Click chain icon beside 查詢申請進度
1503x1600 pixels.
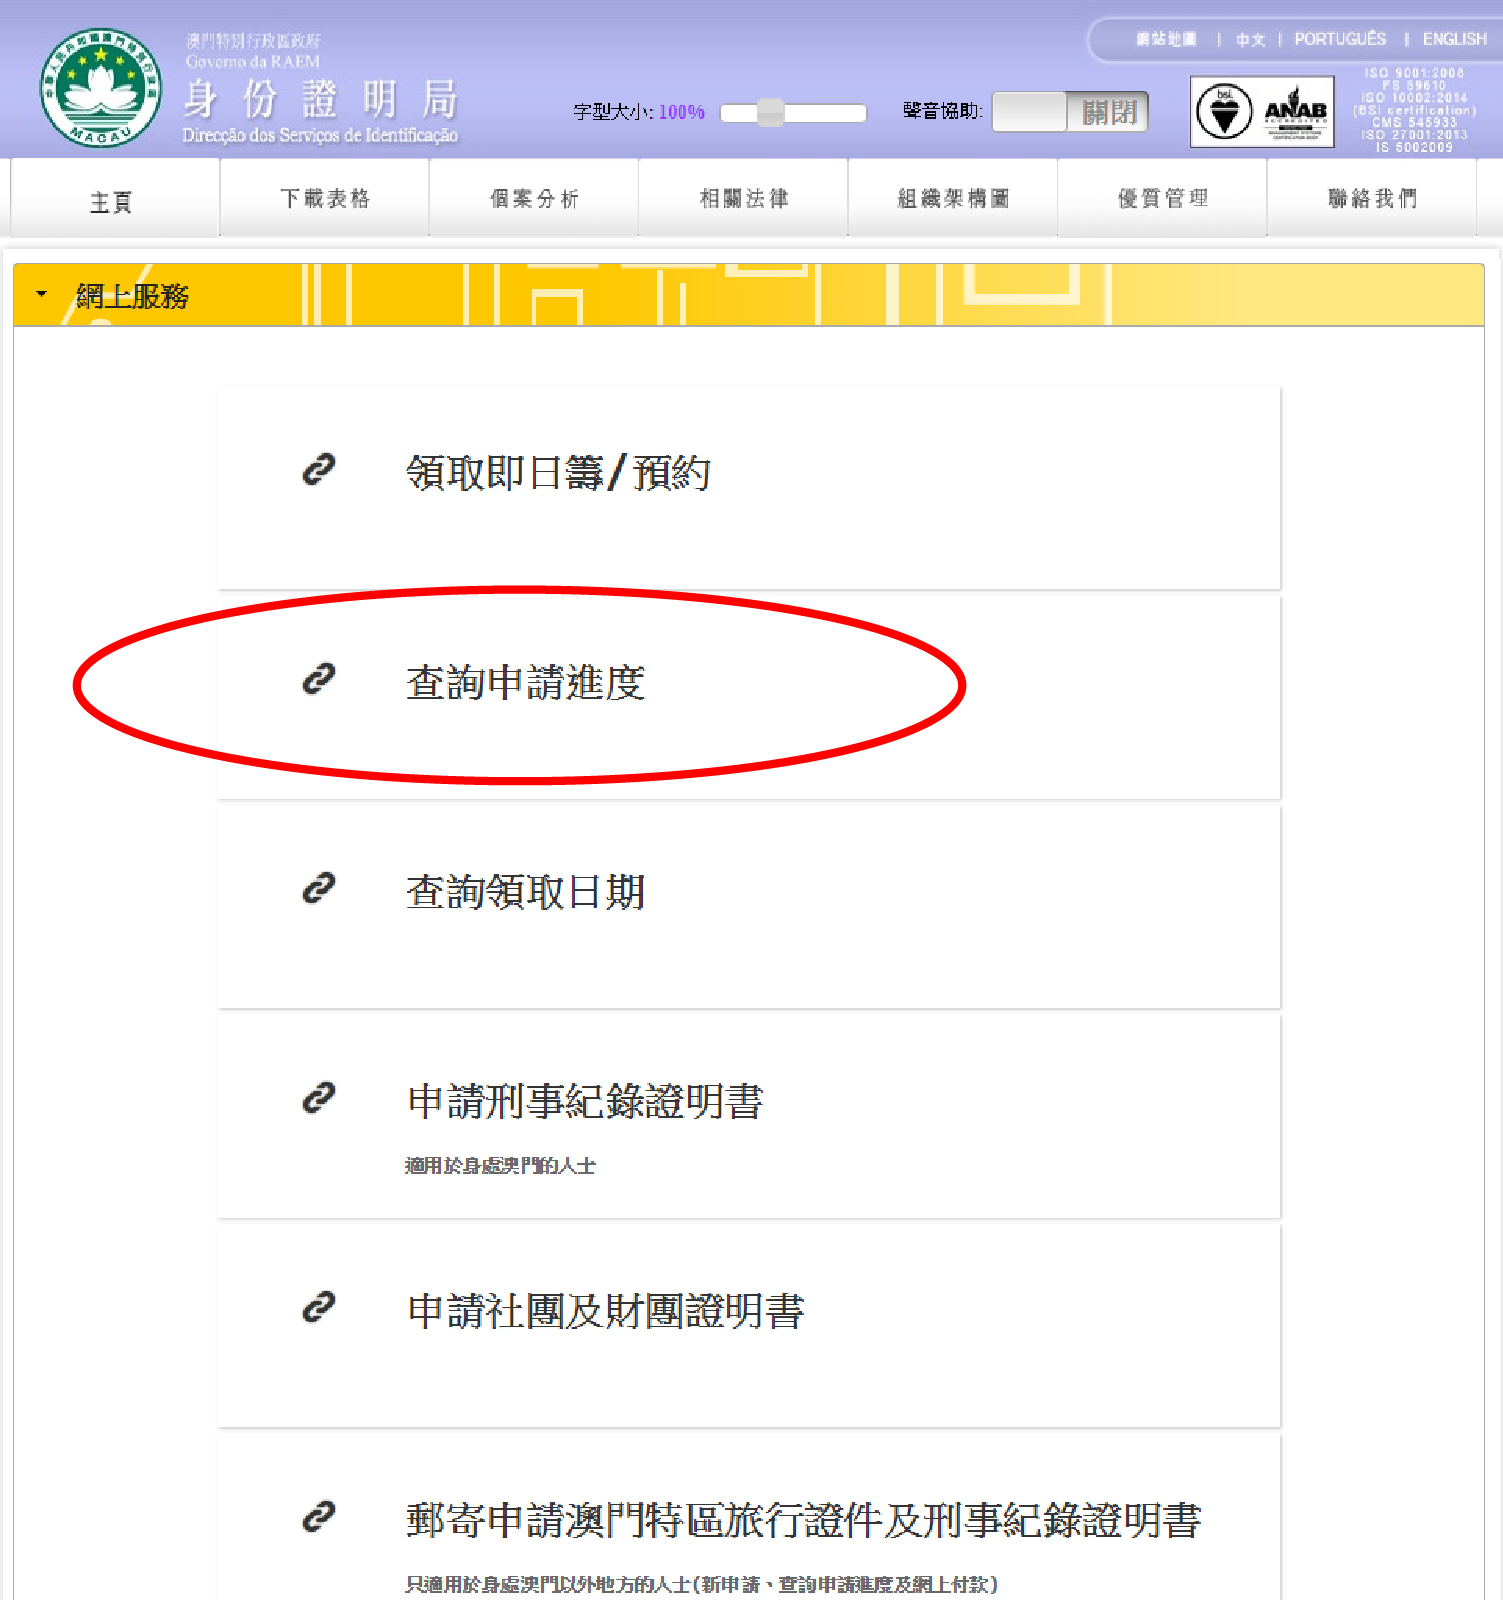pyautogui.click(x=318, y=679)
